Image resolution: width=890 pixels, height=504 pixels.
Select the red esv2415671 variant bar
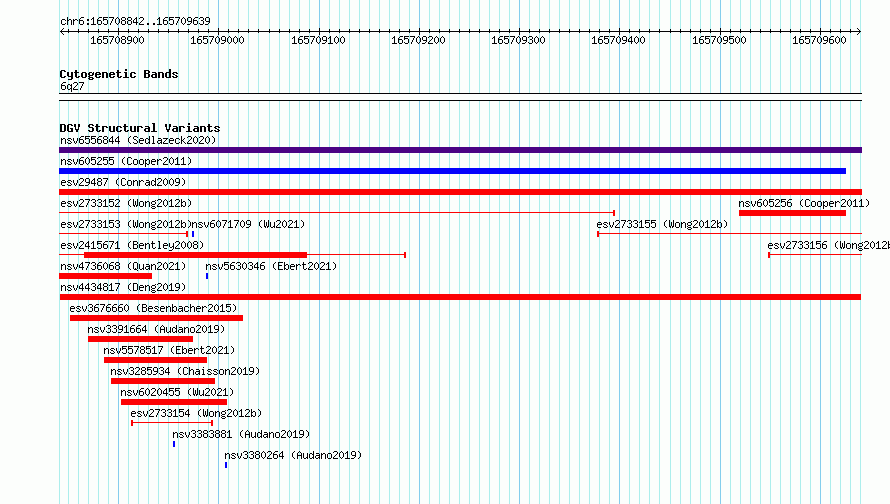coord(195,255)
